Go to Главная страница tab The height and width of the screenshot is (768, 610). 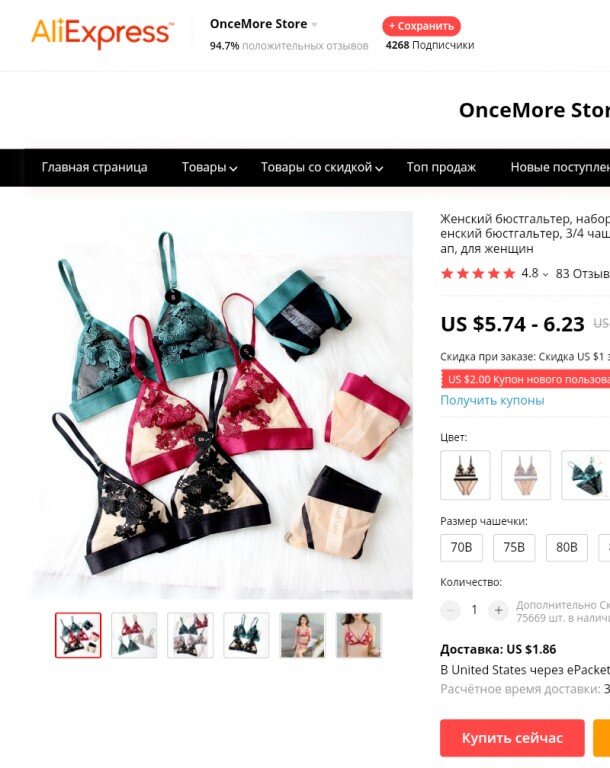click(94, 168)
